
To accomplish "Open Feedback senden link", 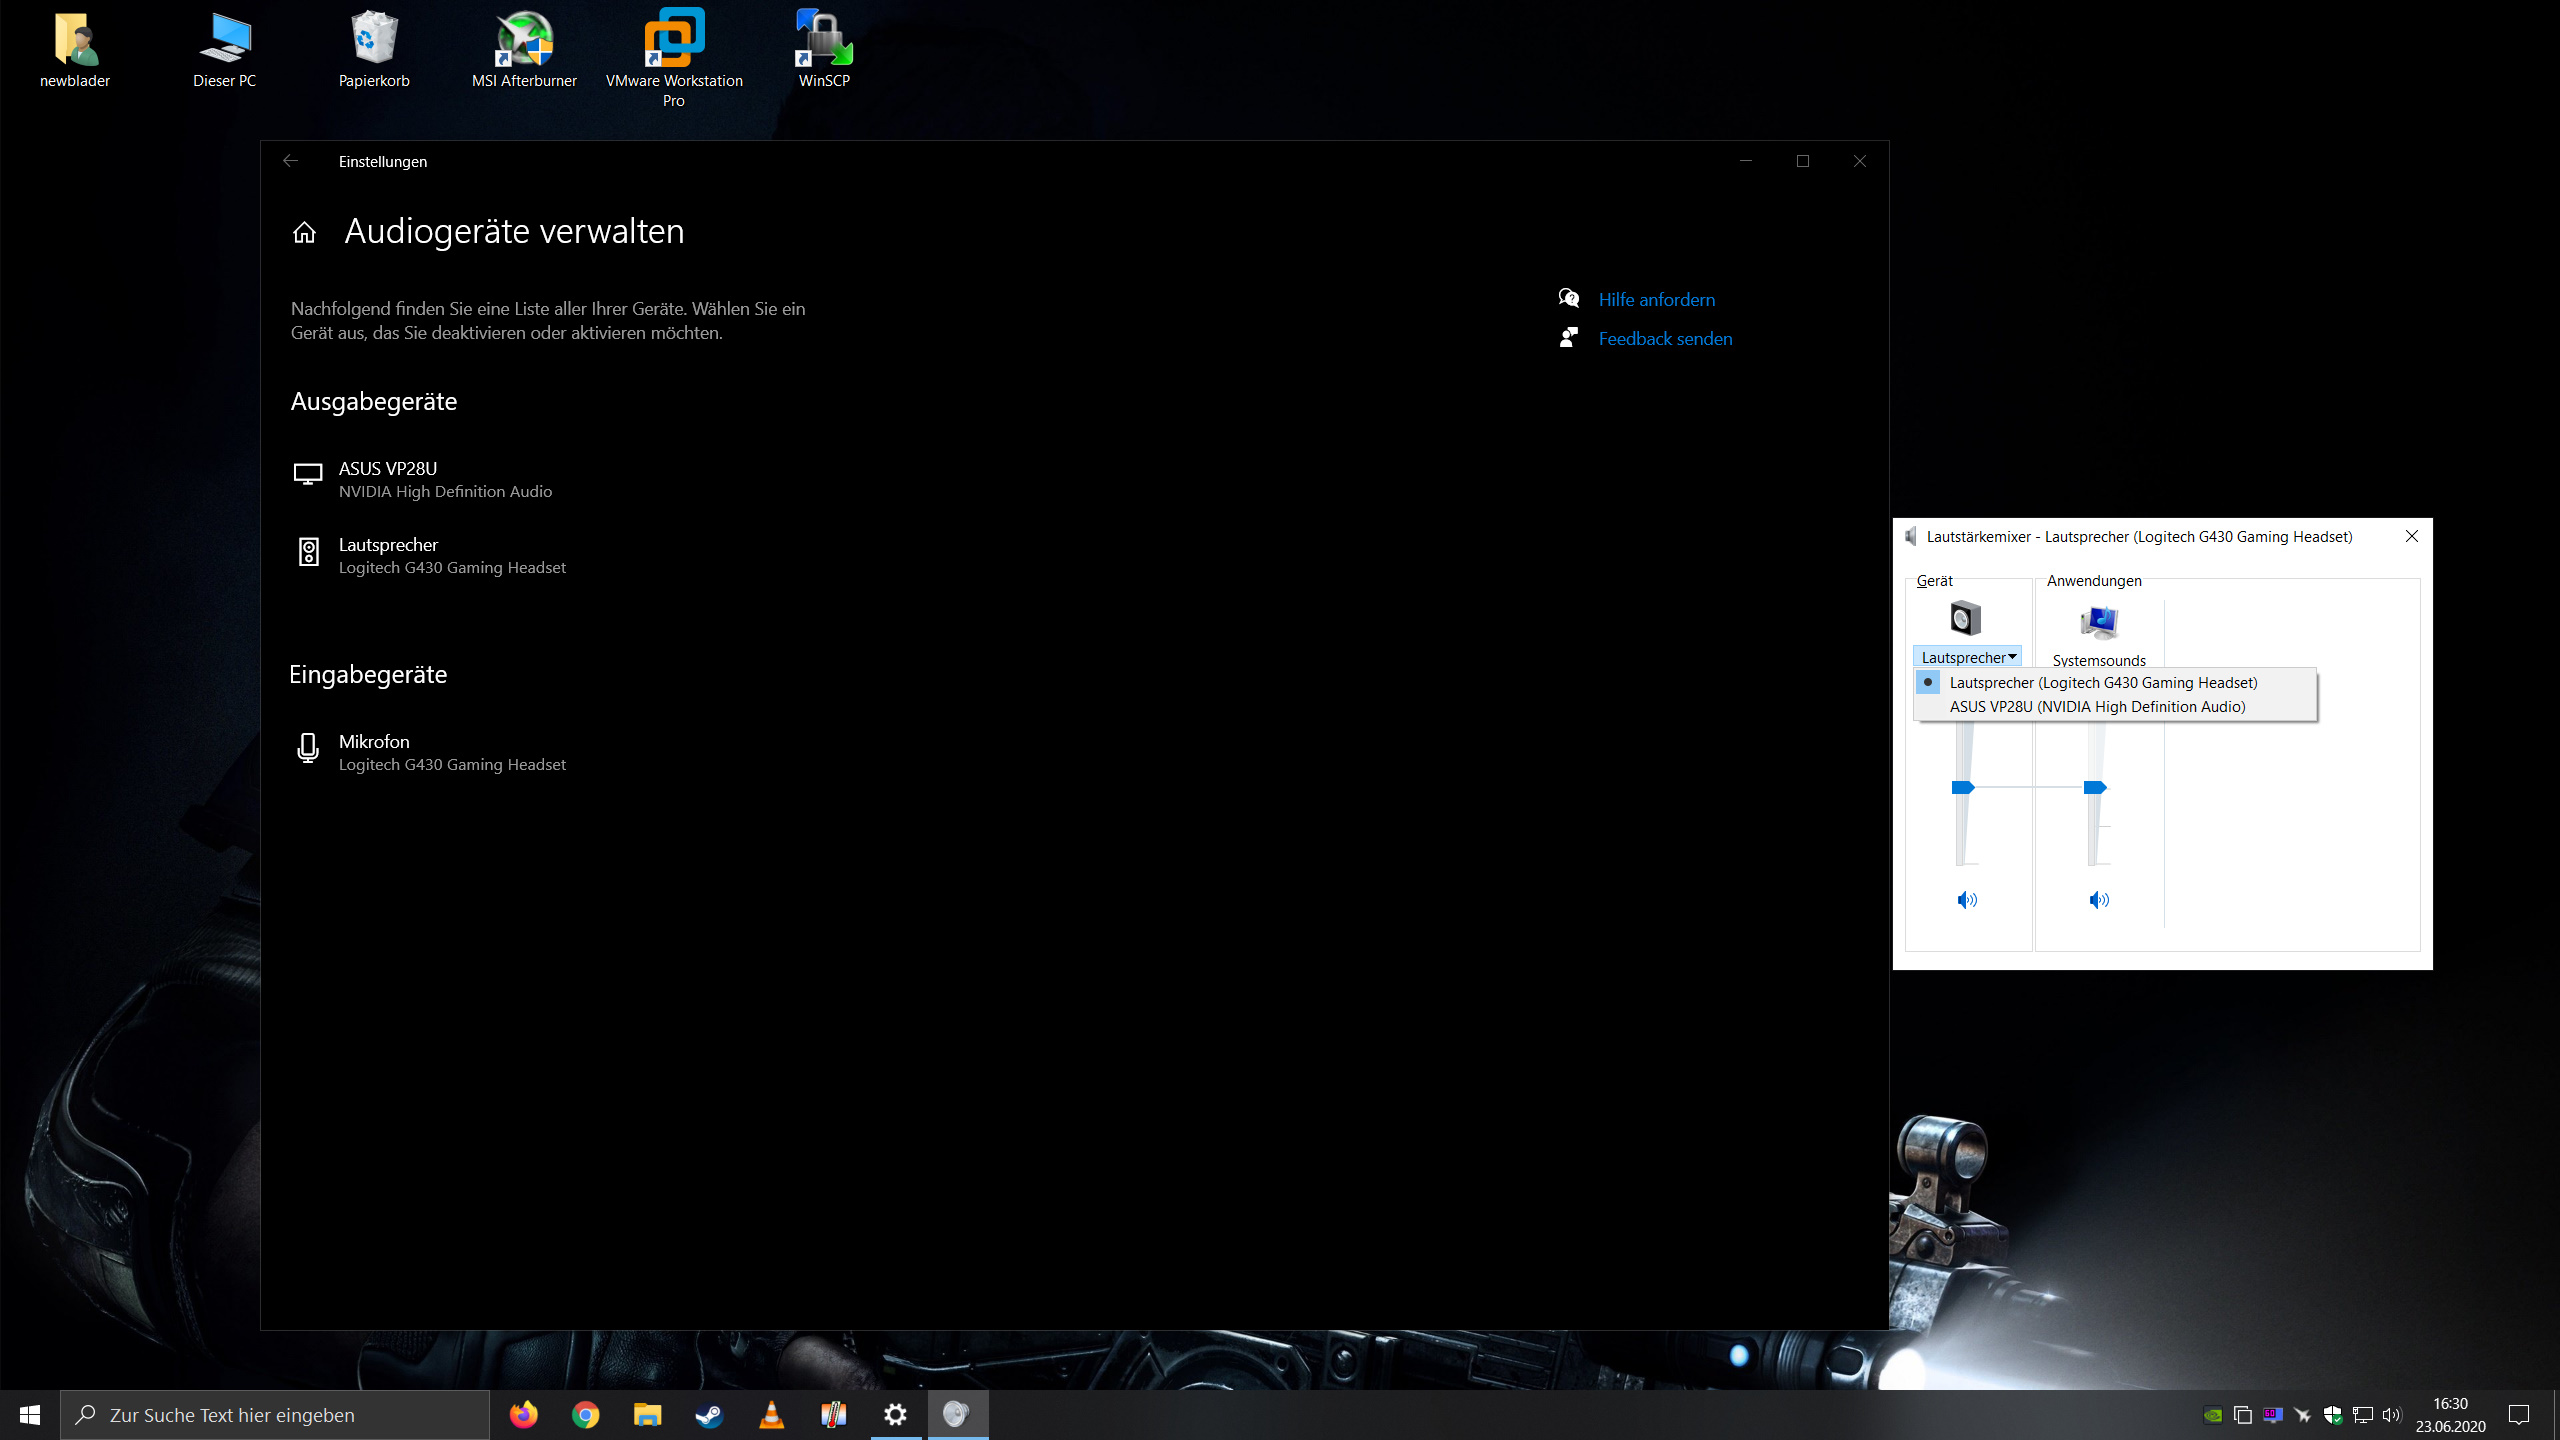I will point(1664,338).
